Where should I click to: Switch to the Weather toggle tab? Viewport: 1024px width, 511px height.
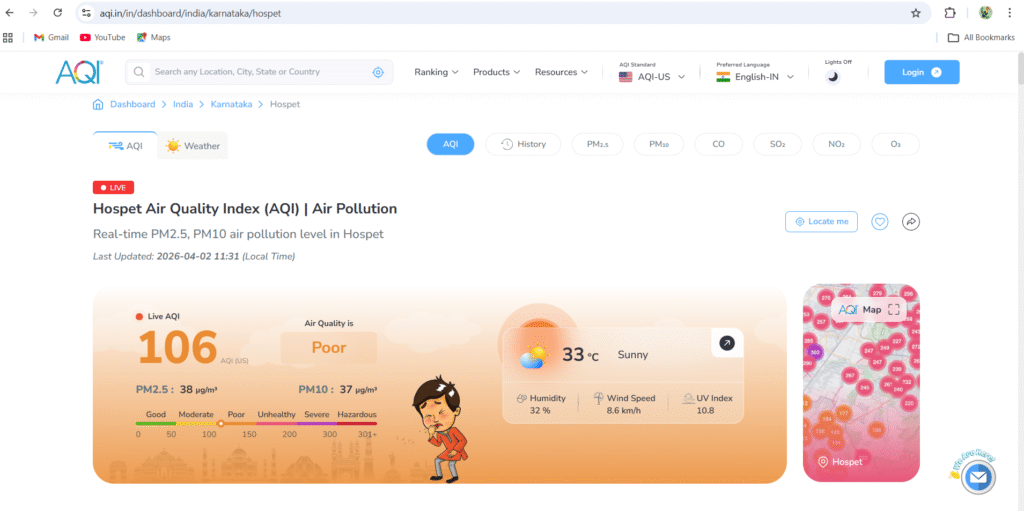point(193,146)
